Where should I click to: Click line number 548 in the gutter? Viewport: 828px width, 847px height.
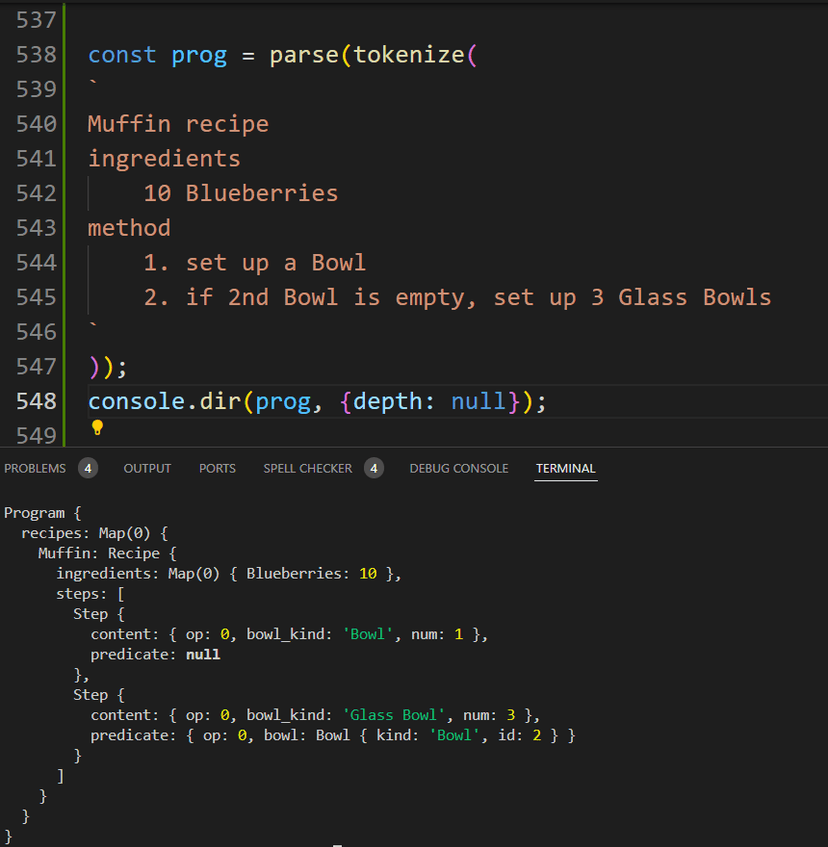pyautogui.click(x=36, y=402)
